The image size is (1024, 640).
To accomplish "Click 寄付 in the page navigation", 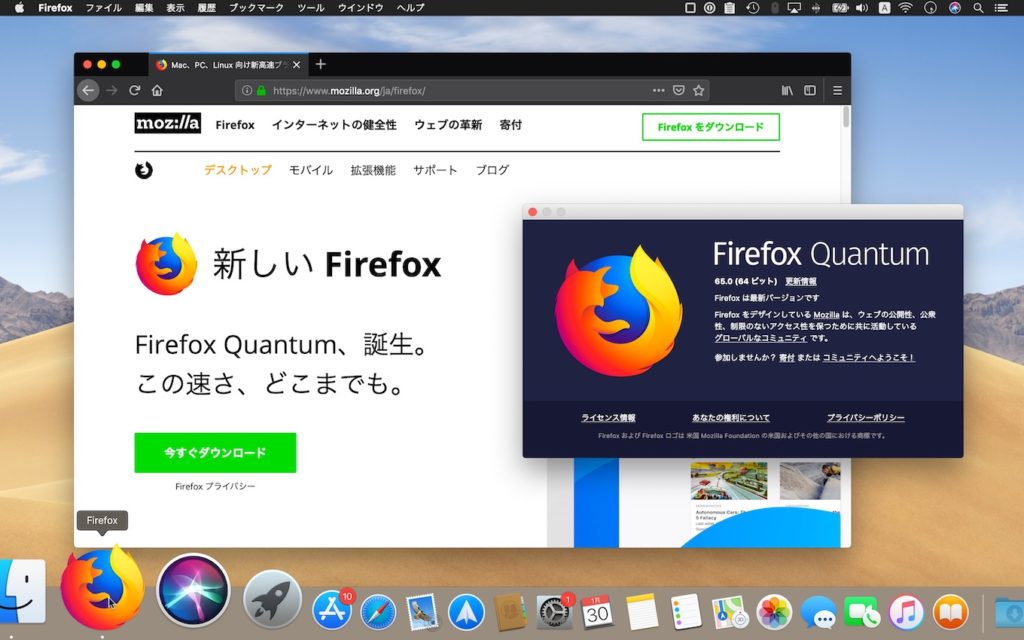I will (511, 125).
